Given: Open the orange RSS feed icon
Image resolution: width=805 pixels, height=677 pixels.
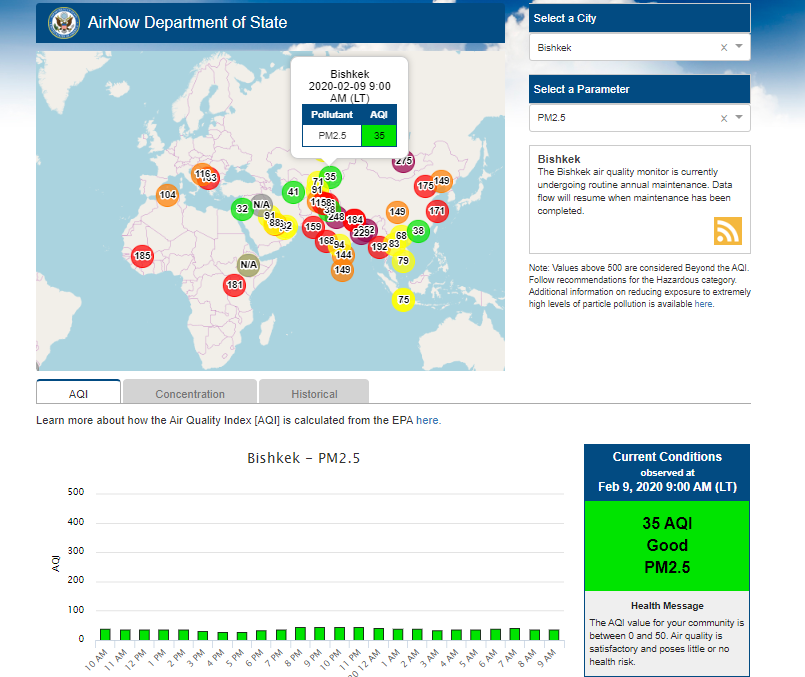Looking at the screenshot, I should tap(727, 230).
